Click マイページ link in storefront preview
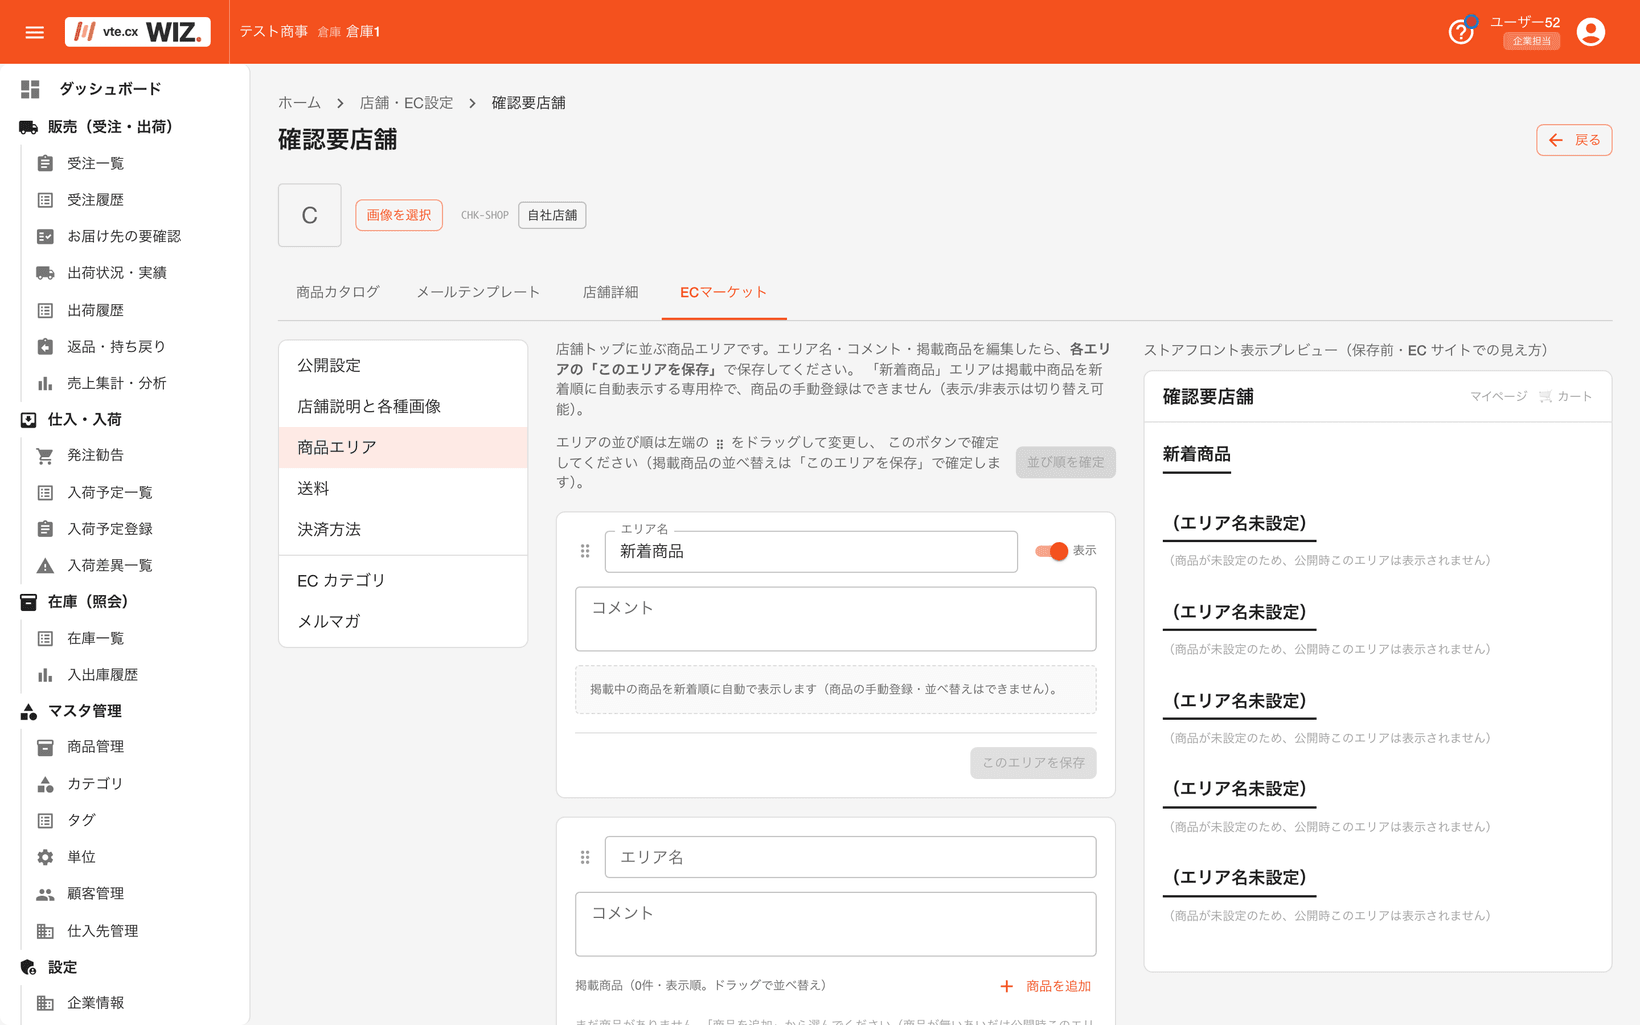 coord(1498,397)
